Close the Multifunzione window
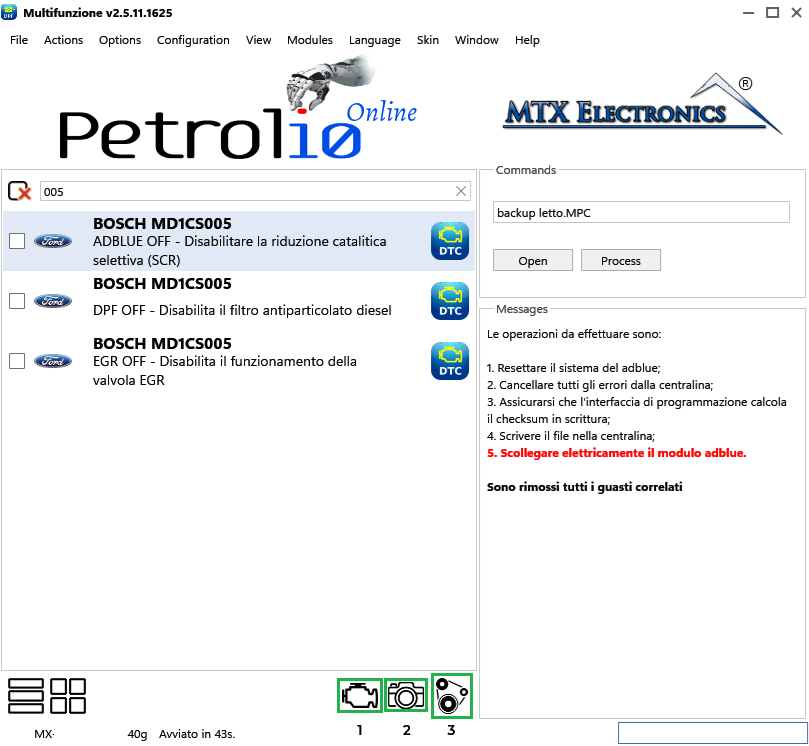The image size is (809, 746). pyautogui.click(x=797, y=13)
